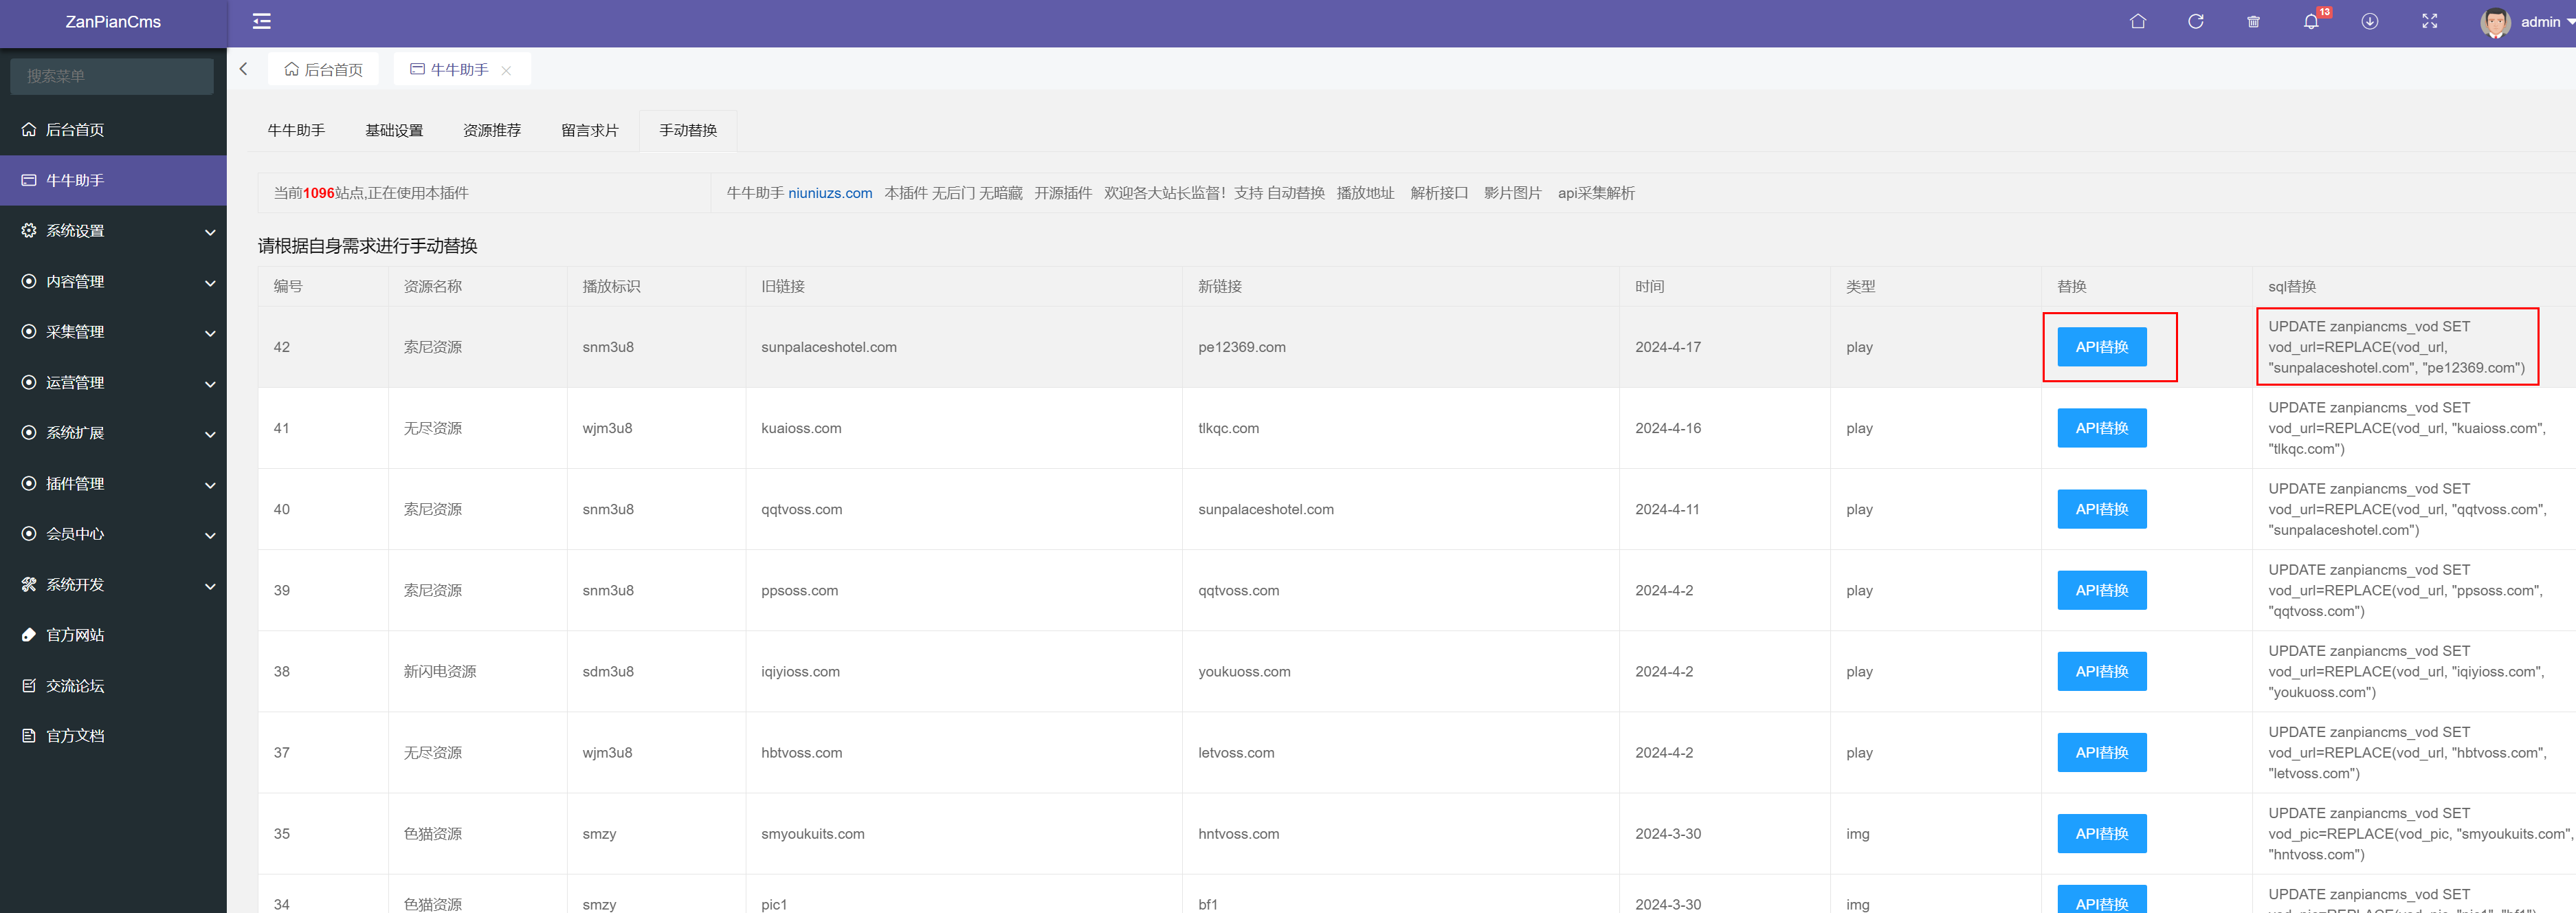Click the circle icon beside 内容管理

tap(29, 282)
